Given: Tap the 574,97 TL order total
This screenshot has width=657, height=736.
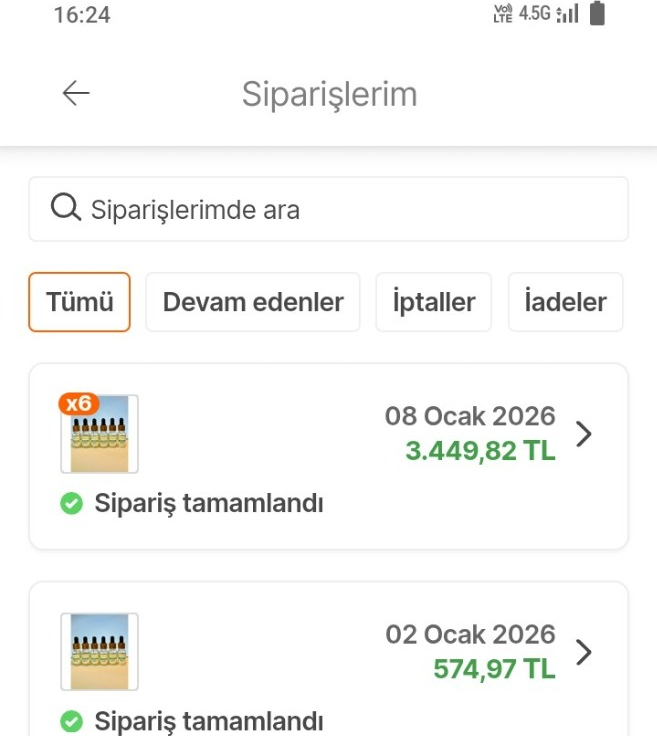Looking at the screenshot, I should pyautogui.click(x=494, y=669).
